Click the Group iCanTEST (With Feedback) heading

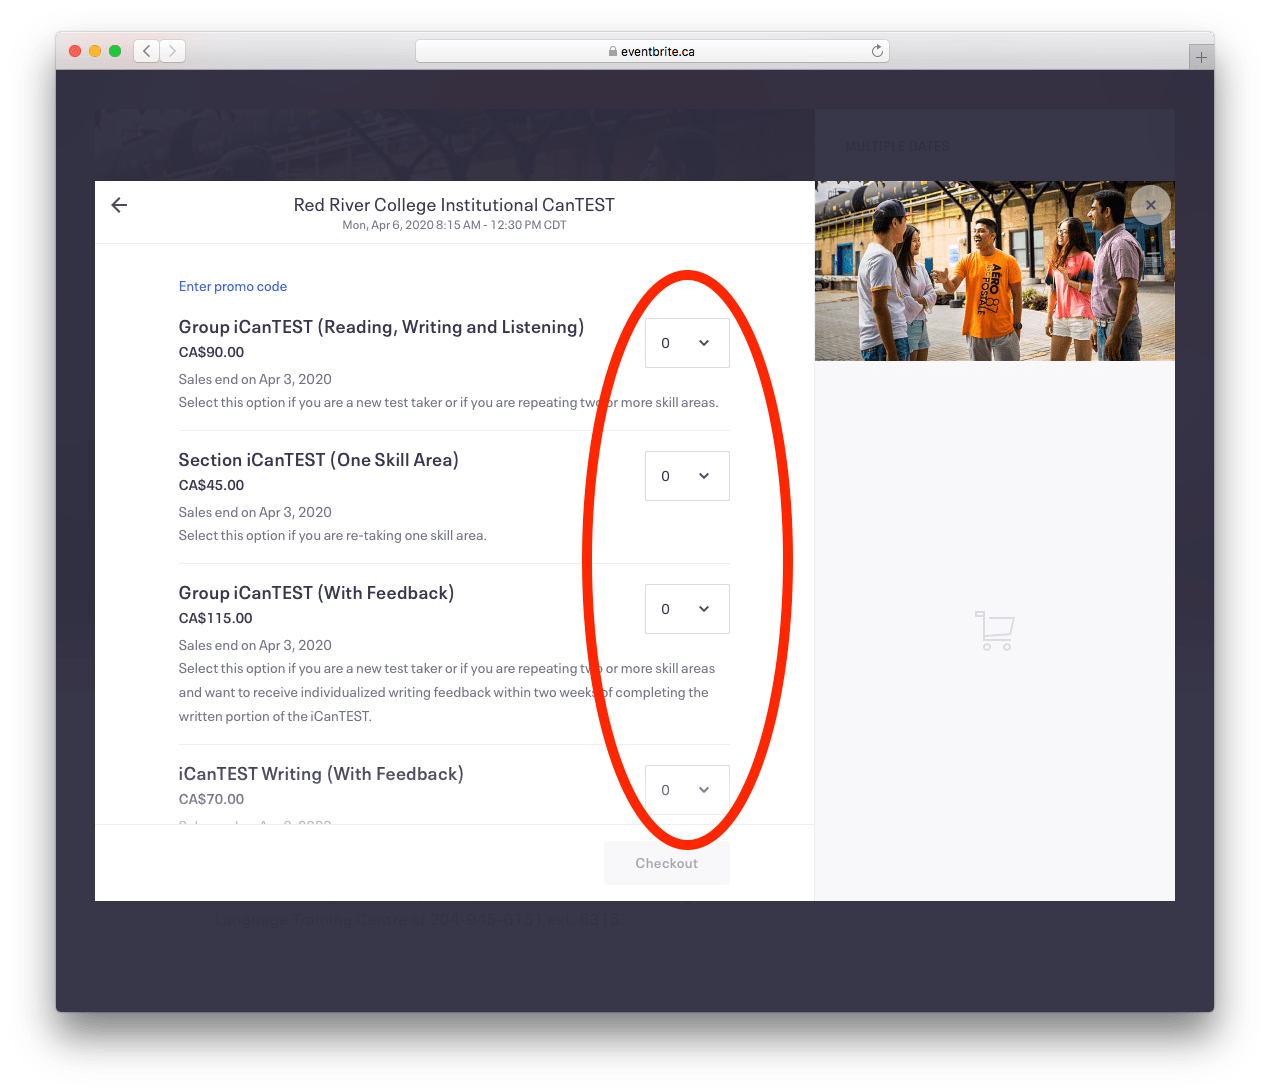pos(316,593)
